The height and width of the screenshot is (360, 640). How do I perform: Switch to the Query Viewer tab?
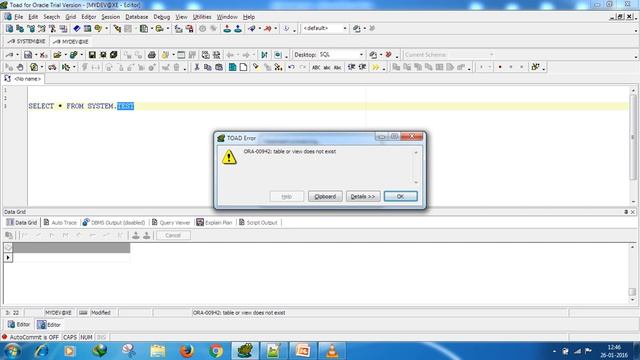[171, 222]
